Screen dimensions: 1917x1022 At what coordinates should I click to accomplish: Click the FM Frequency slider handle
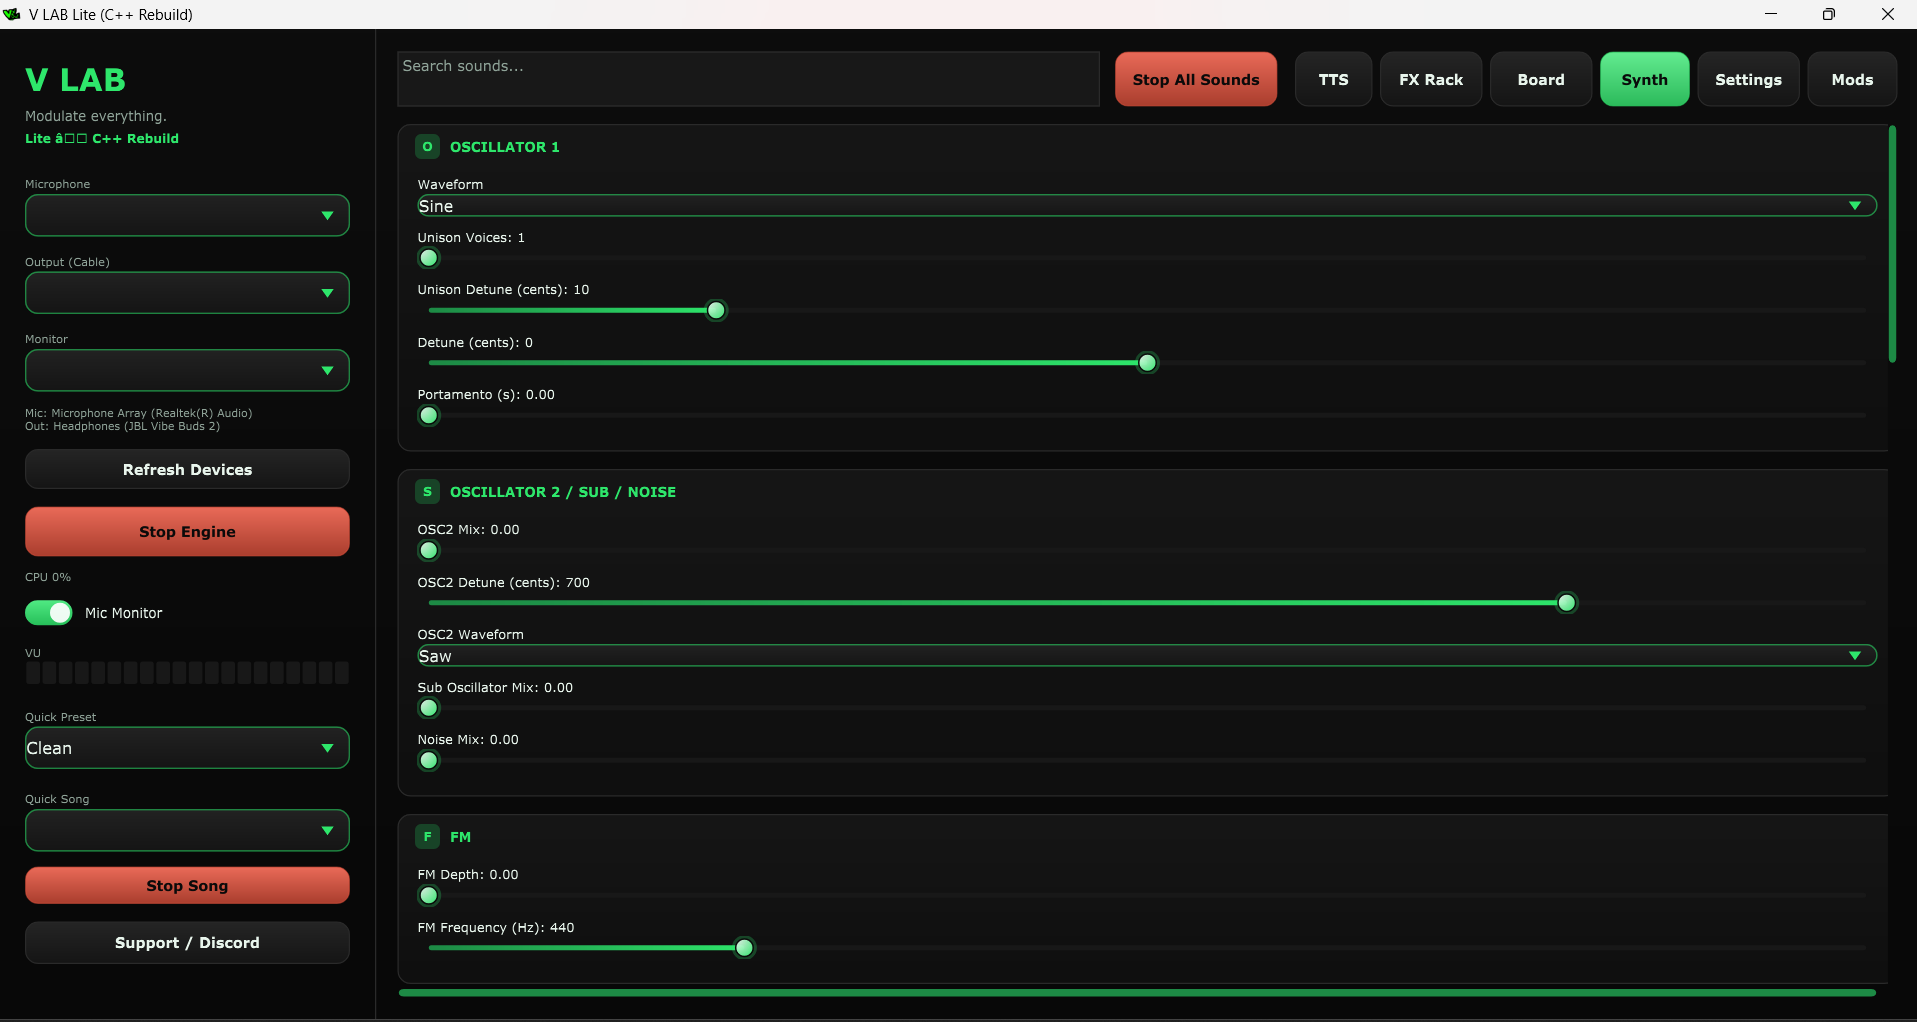click(x=744, y=948)
